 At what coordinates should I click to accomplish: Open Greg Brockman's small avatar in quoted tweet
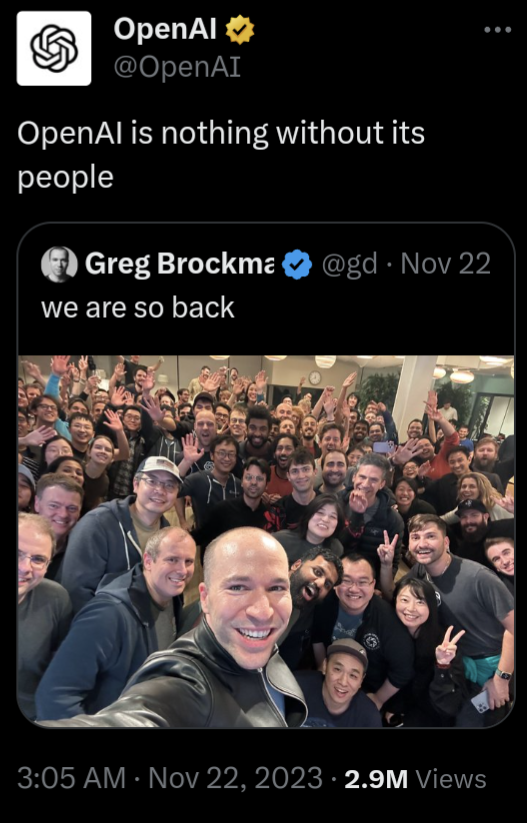(x=59, y=265)
